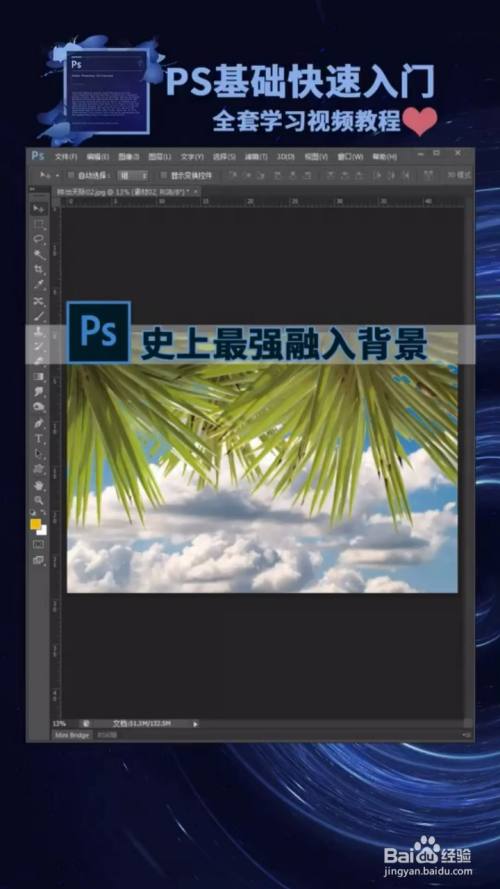Click the Photoshop Ps logo in title bar
This screenshot has height=889, width=500.
pyautogui.click(x=37, y=155)
